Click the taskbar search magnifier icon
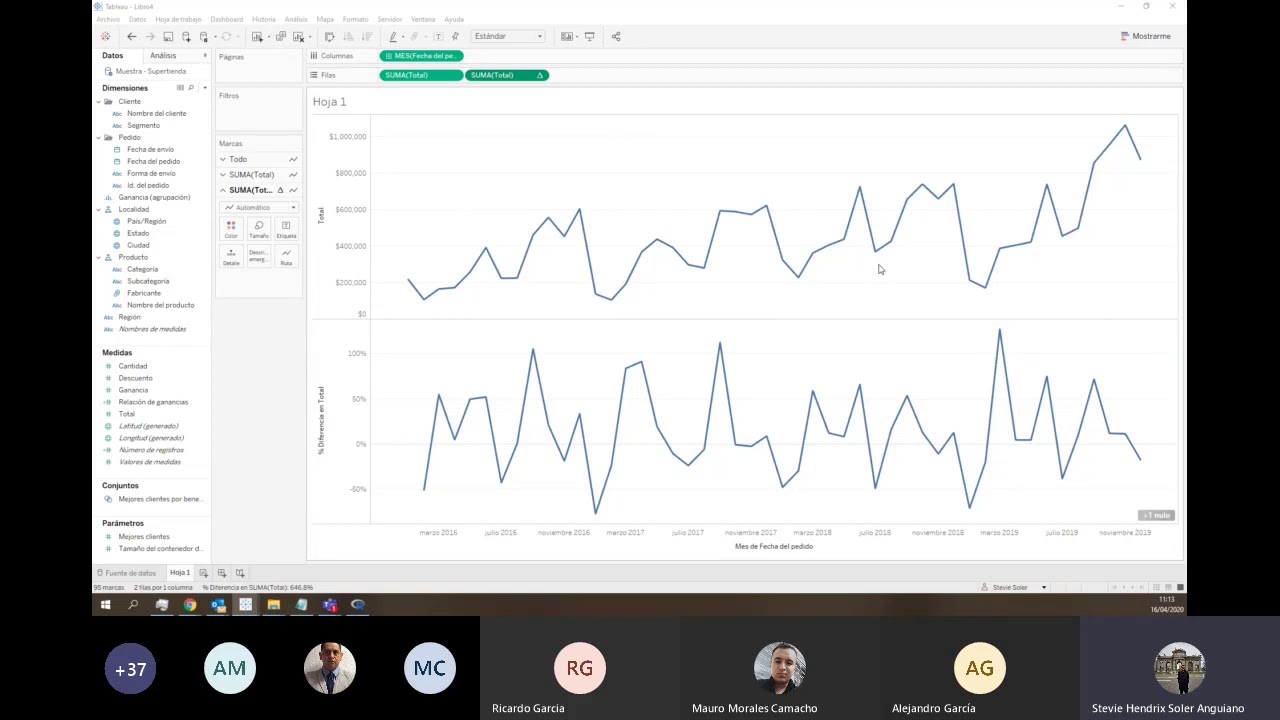Image resolution: width=1280 pixels, height=720 pixels. click(x=133, y=605)
